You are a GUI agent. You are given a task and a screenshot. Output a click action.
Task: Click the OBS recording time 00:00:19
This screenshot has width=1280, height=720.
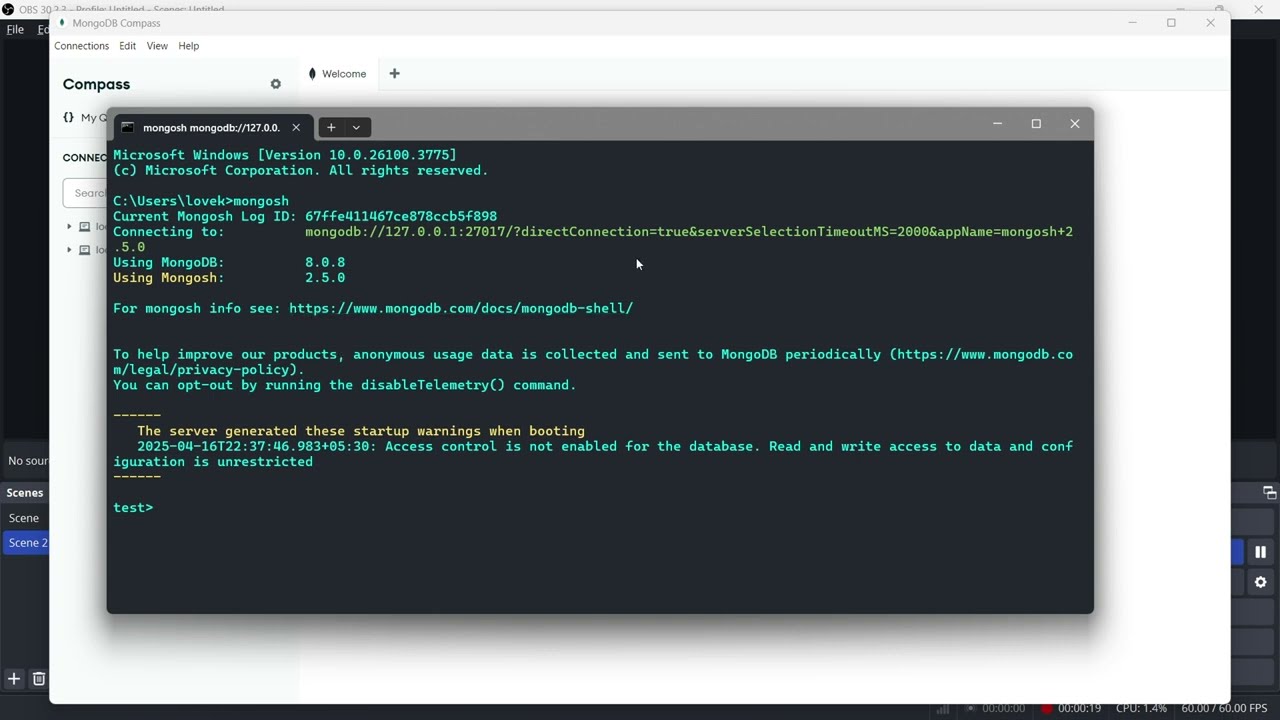pyautogui.click(x=1079, y=708)
